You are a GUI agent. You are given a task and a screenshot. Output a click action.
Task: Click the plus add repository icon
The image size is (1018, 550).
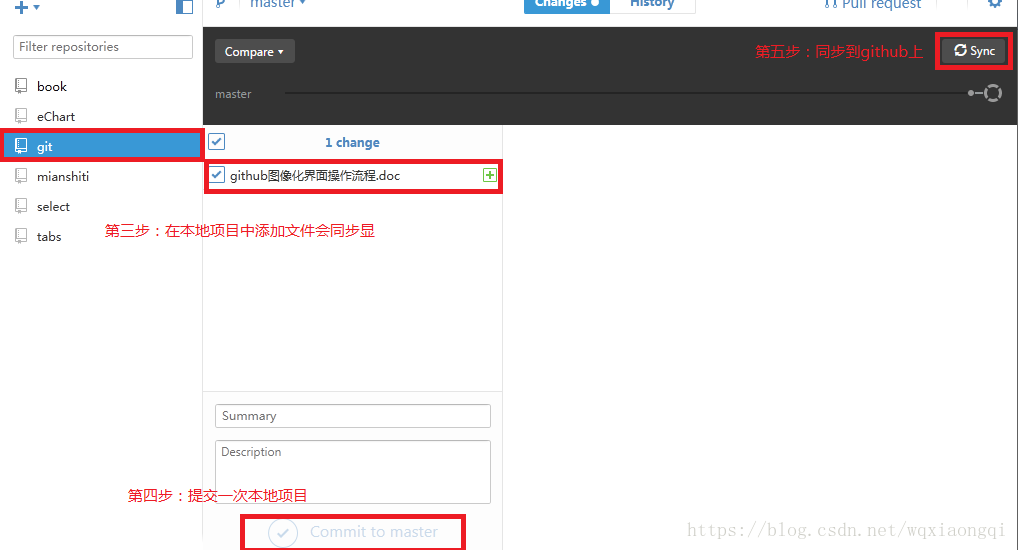(21, 7)
